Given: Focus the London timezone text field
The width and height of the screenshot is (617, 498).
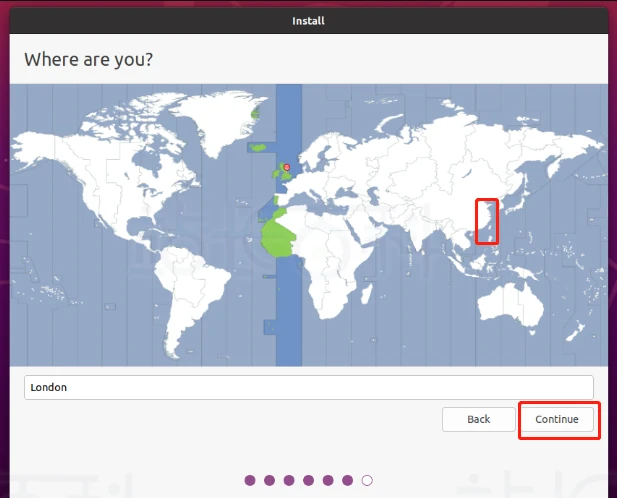Looking at the screenshot, I should click(x=308, y=387).
